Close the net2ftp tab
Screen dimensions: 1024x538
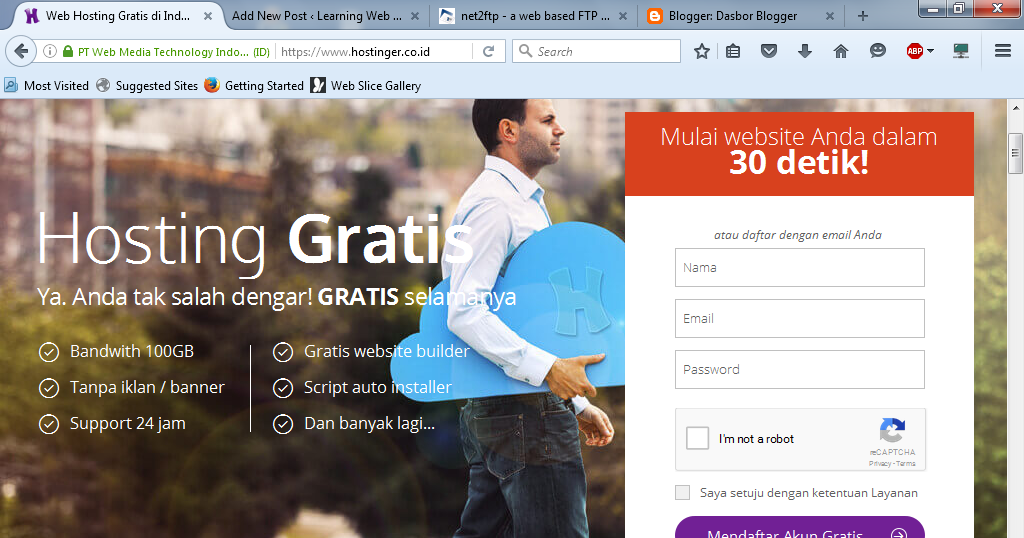(x=623, y=16)
